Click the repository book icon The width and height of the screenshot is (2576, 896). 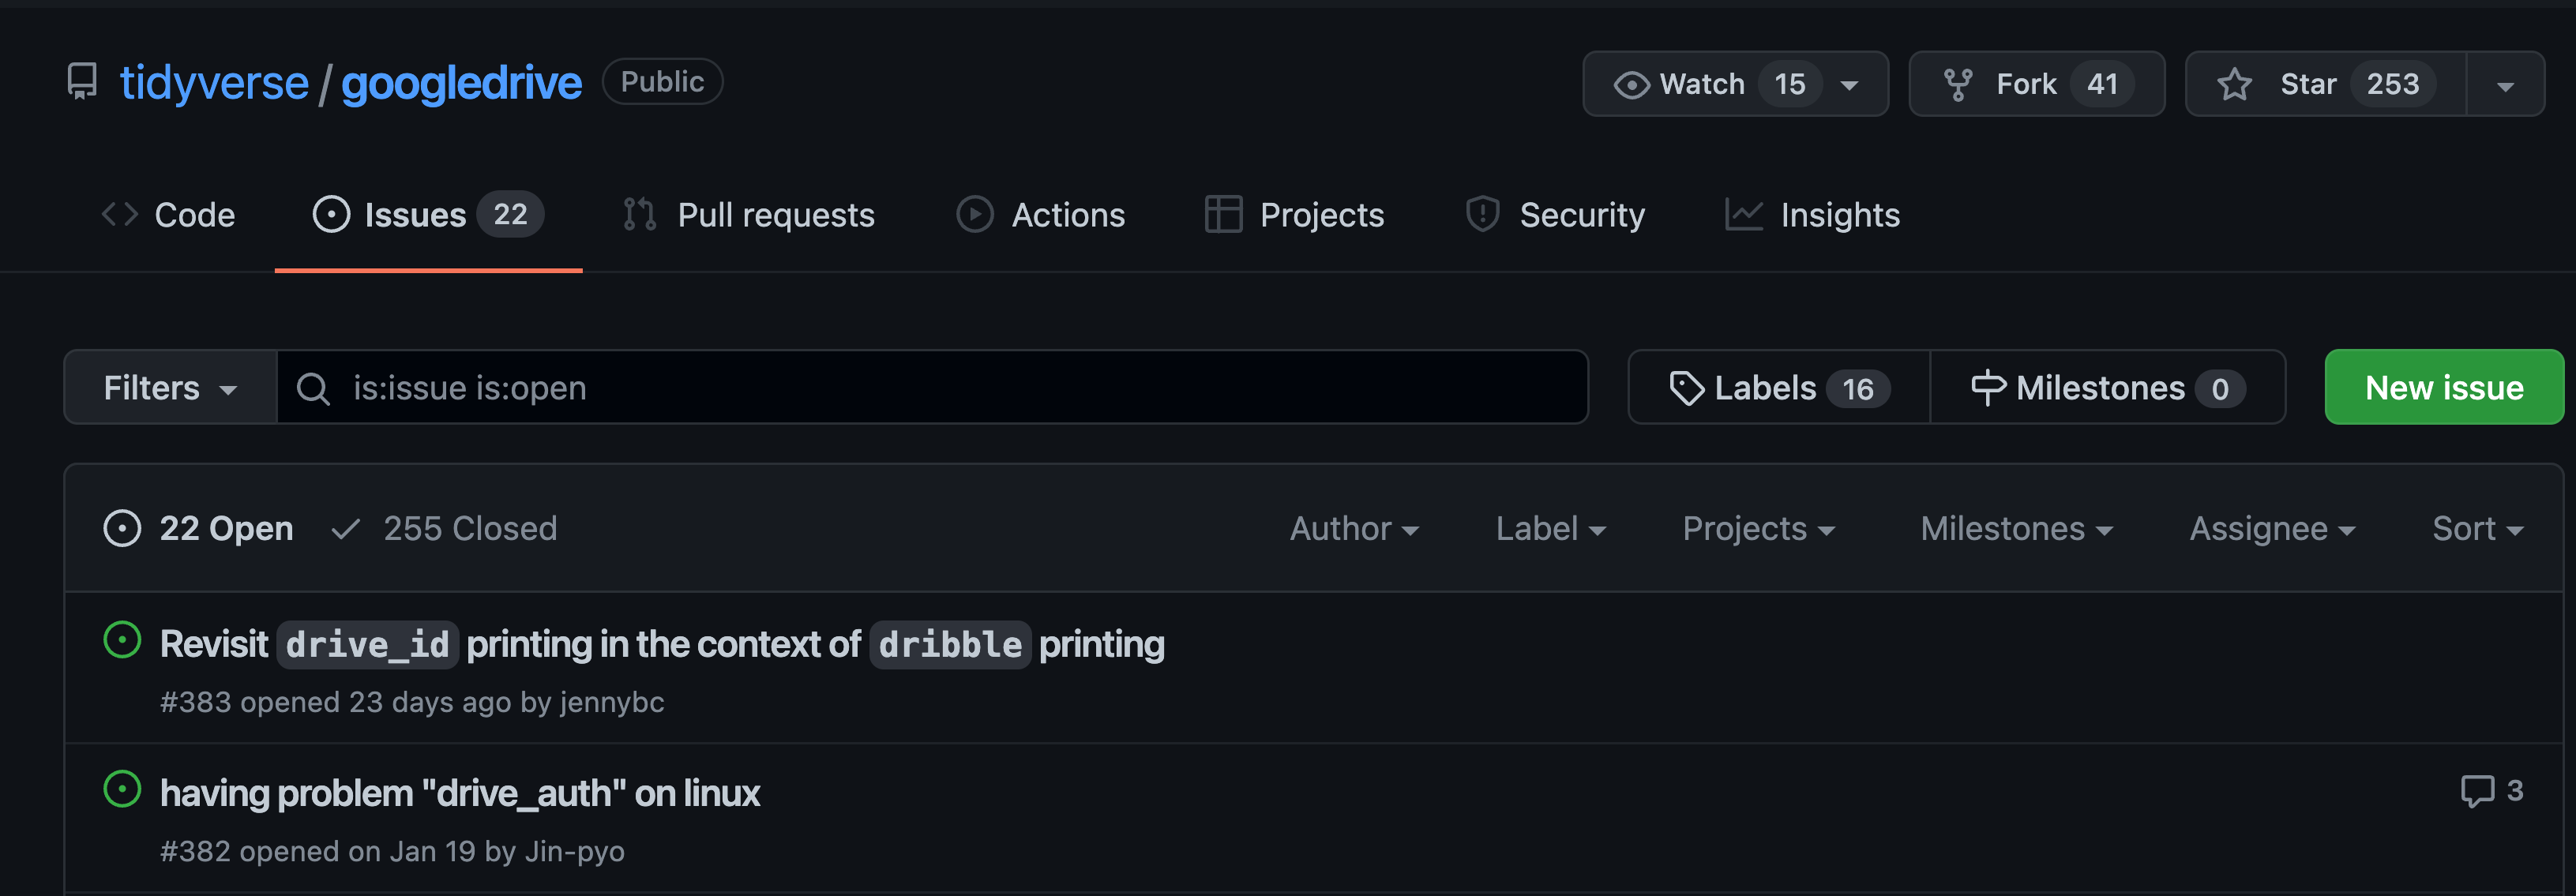[82, 82]
